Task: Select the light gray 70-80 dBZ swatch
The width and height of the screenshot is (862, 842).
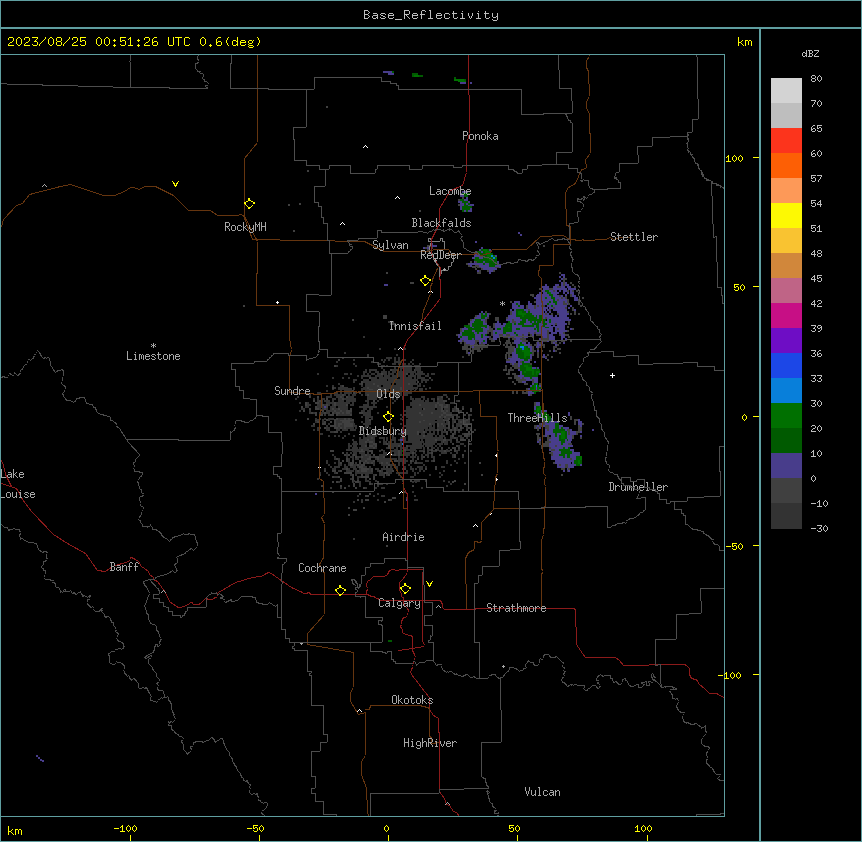Action: [x=786, y=91]
